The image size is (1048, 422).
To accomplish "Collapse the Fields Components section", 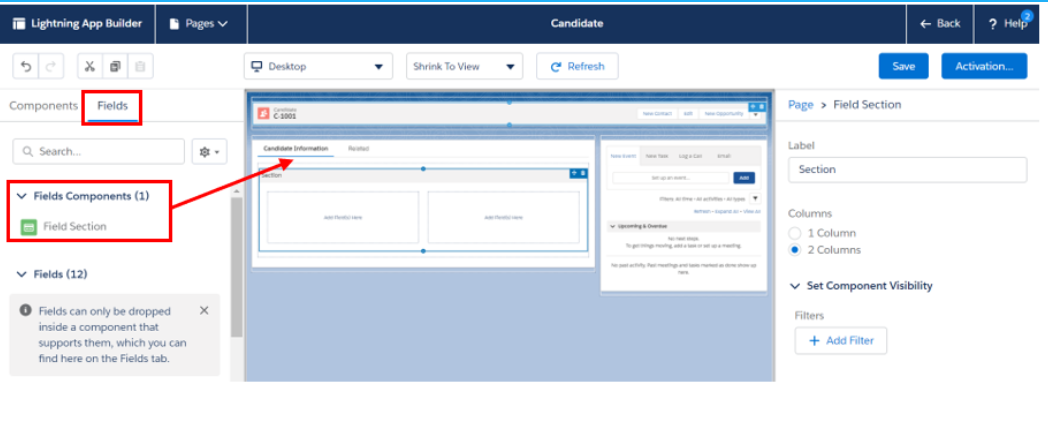I will coord(22,196).
